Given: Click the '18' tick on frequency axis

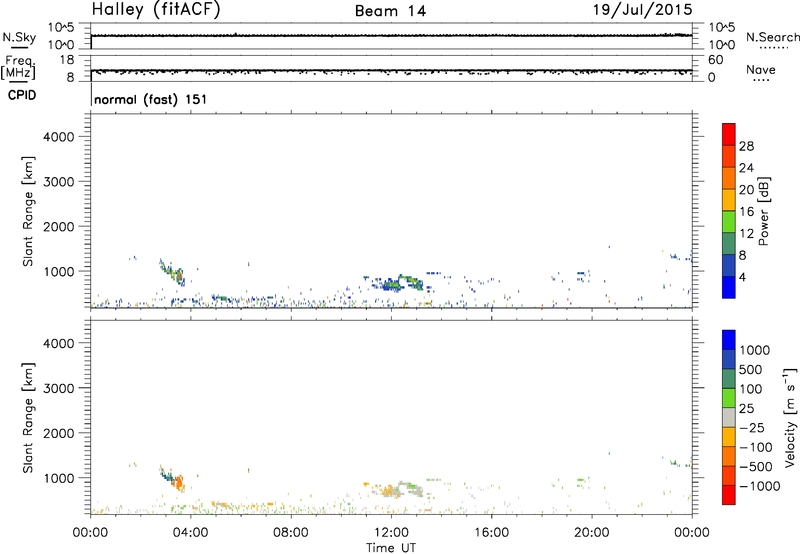Looking at the screenshot, I should (x=67, y=60).
